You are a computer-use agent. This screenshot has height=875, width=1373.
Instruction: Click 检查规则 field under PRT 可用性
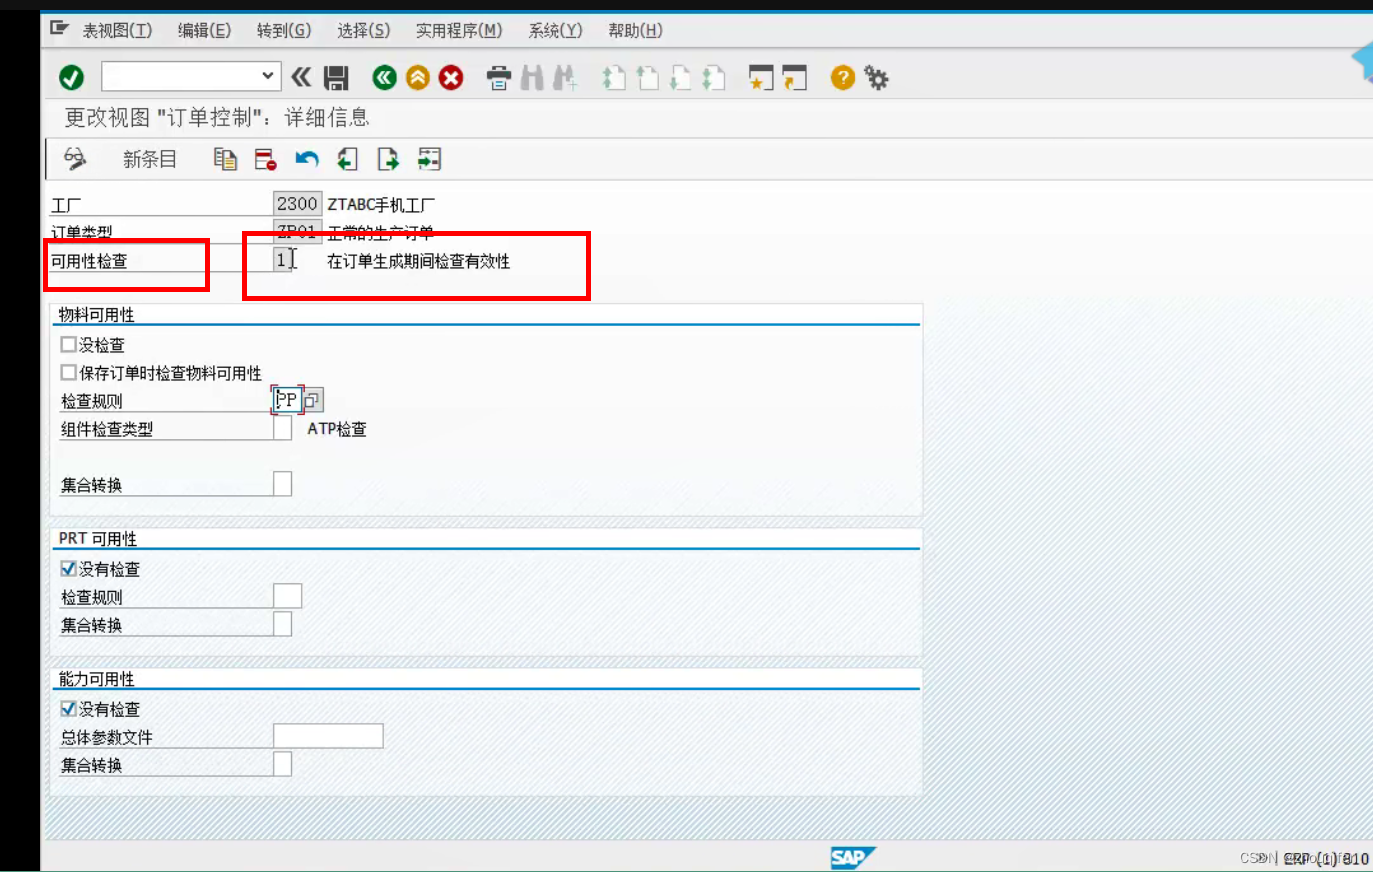(x=287, y=596)
